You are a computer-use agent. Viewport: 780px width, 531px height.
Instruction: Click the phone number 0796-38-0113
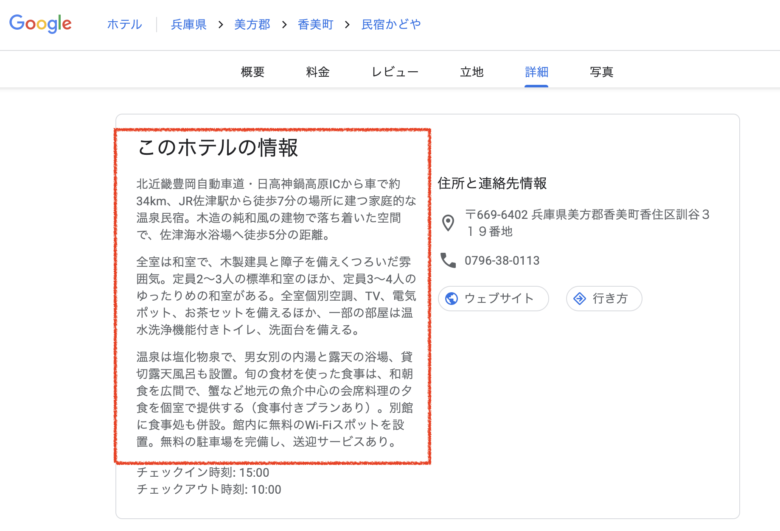click(502, 261)
